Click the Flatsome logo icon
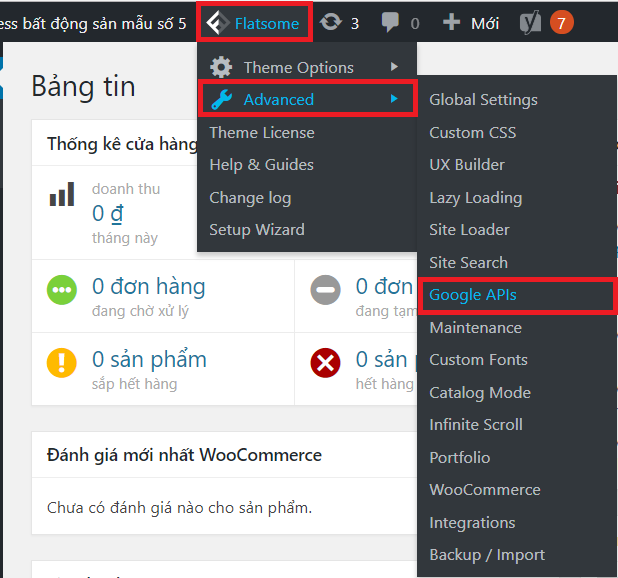 [x=218, y=23]
